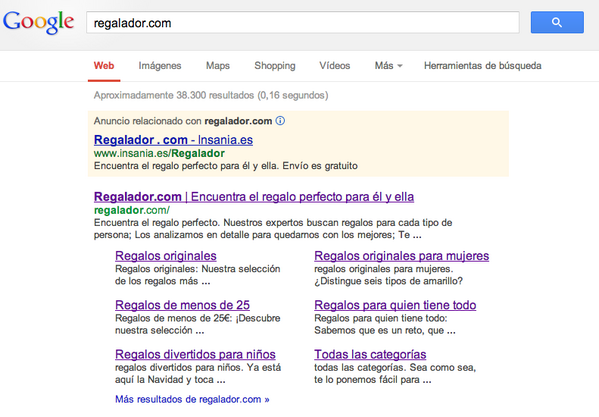599x417 pixels.
Task: Click snippet de los regalos más ...
Action: pyautogui.click(x=162, y=281)
